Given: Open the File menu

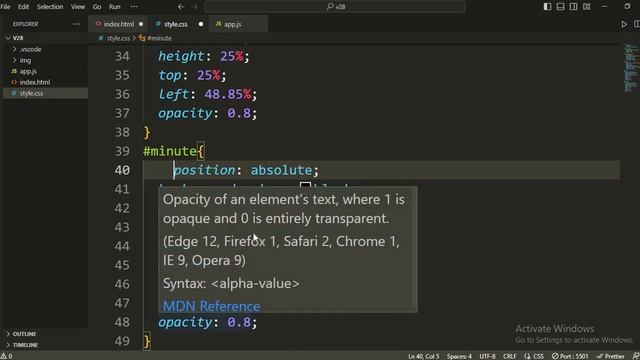Looking at the screenshot, I should tap(6, 7).
